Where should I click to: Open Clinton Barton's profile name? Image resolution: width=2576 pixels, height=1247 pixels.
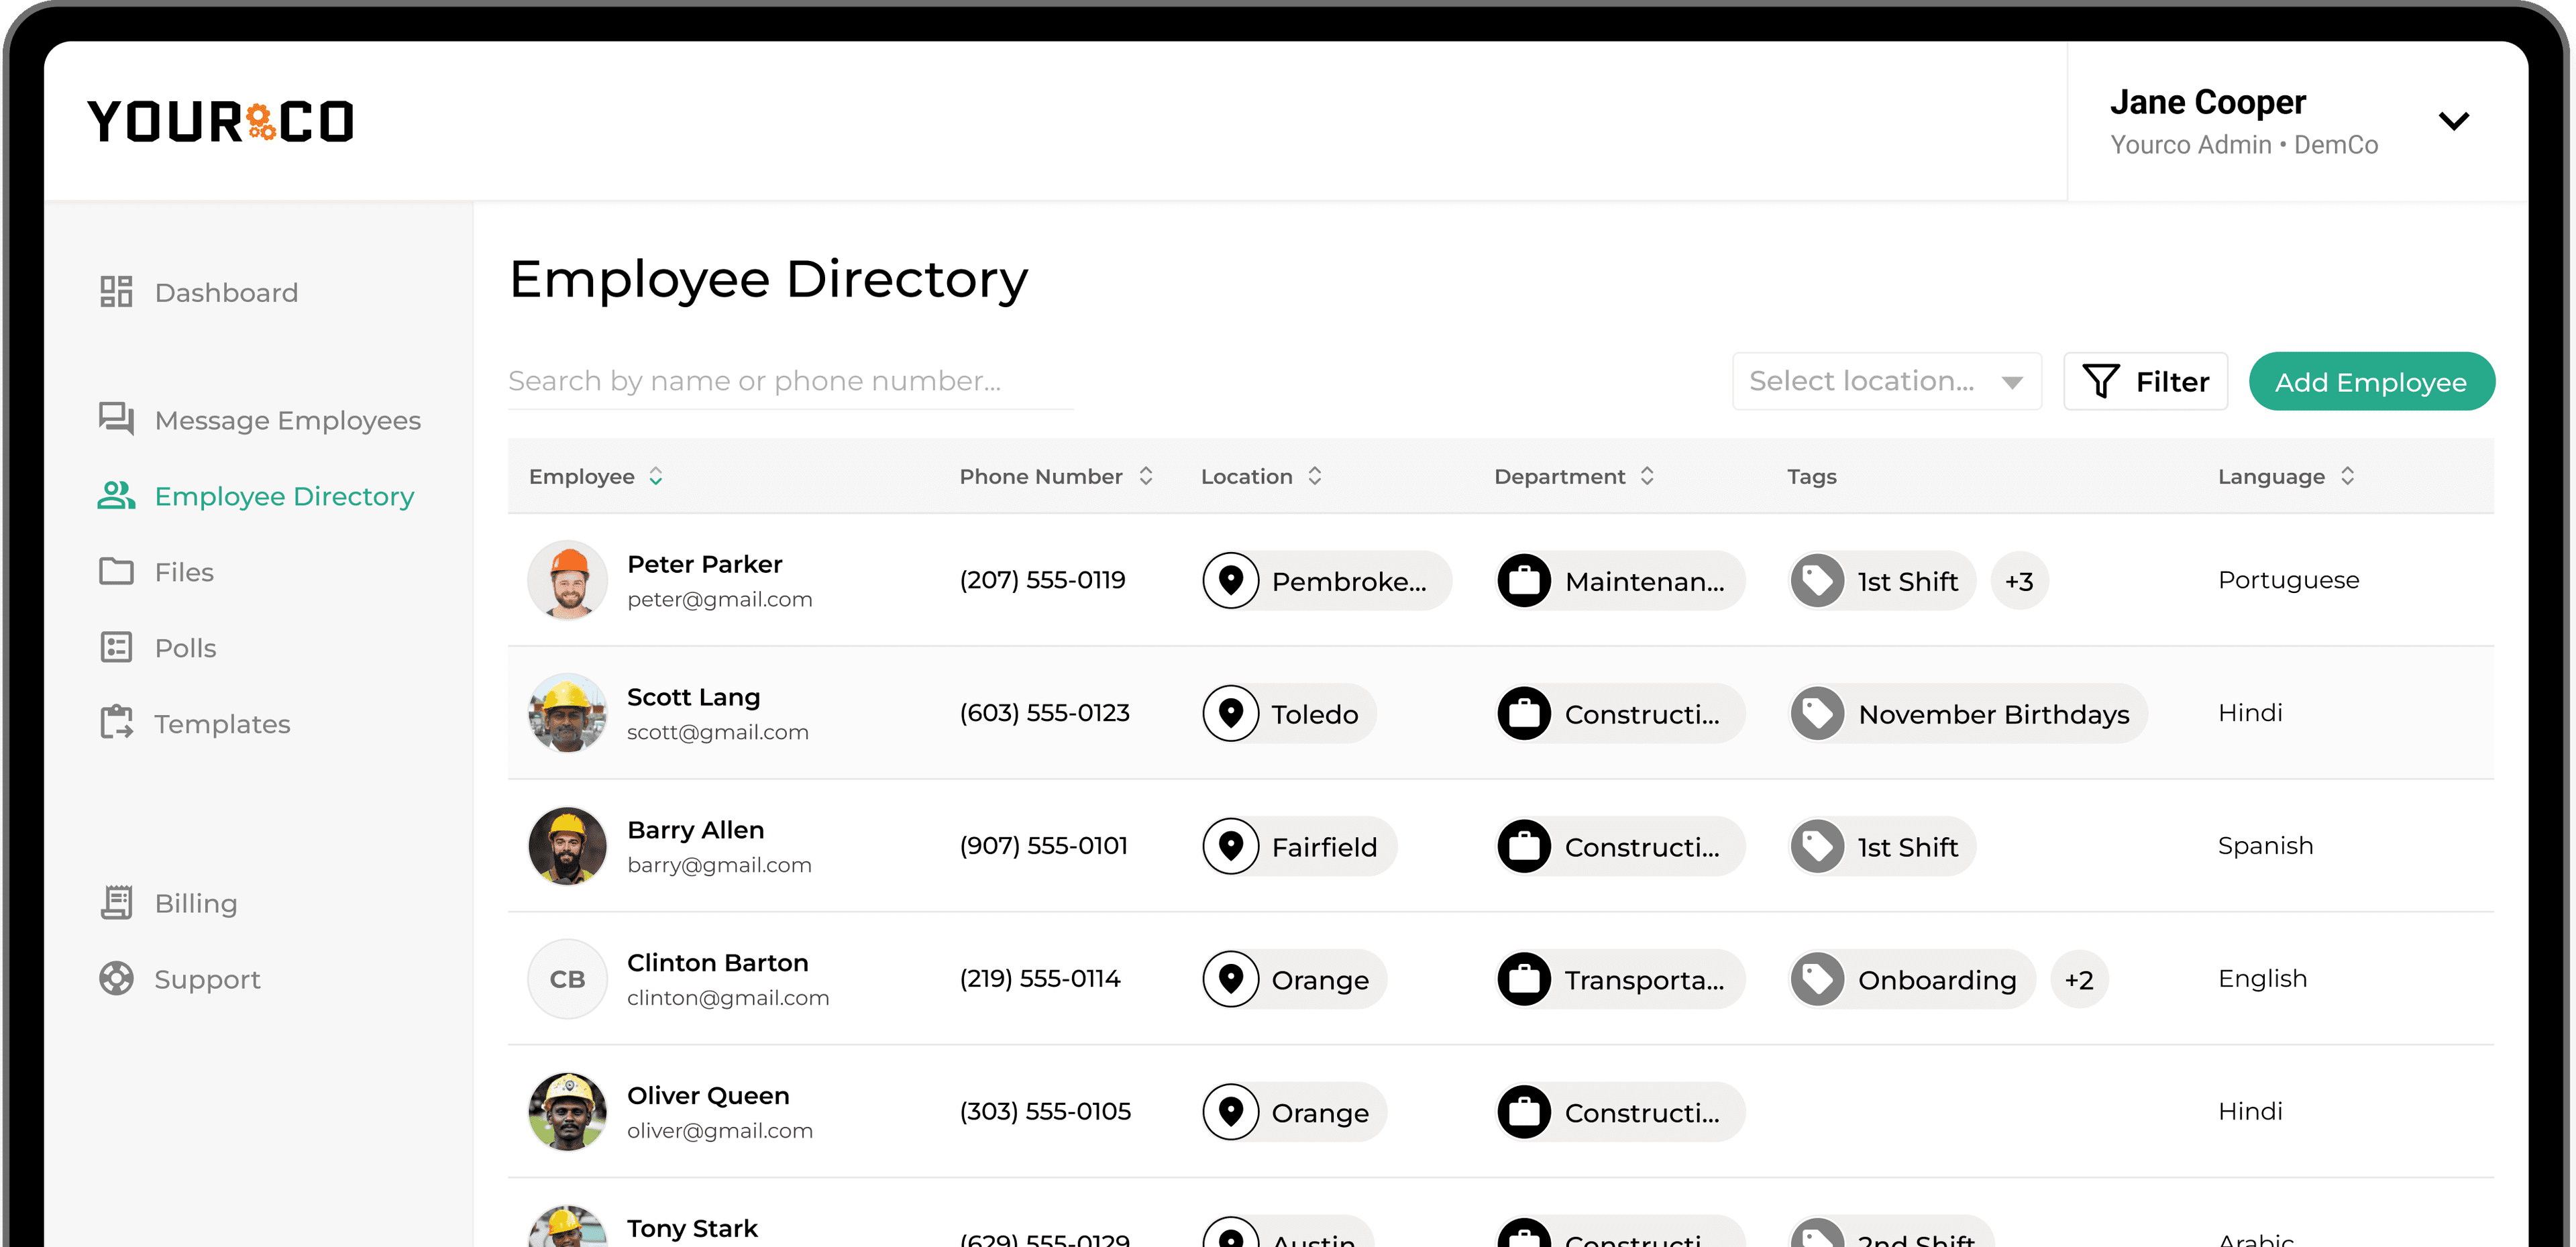pyautogui.click(x=717, y=963)
